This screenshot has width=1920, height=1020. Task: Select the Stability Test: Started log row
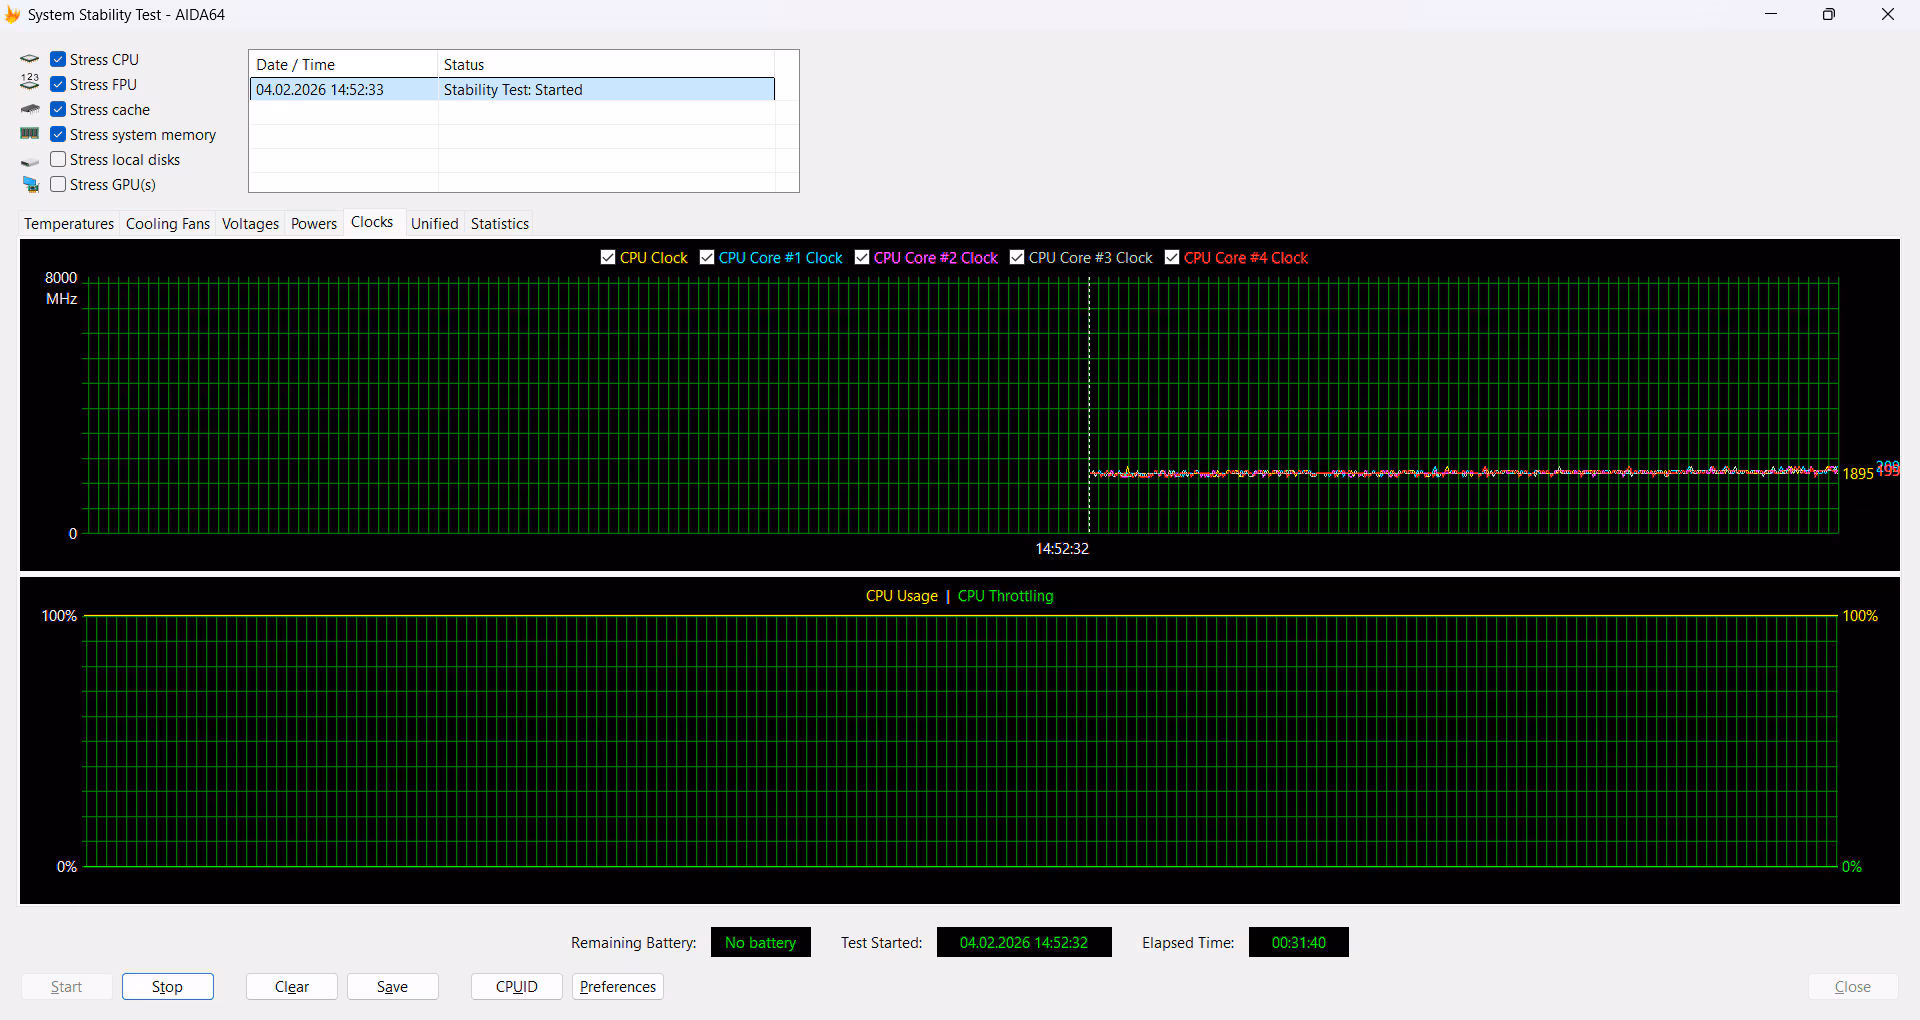(x=512, y=90)
